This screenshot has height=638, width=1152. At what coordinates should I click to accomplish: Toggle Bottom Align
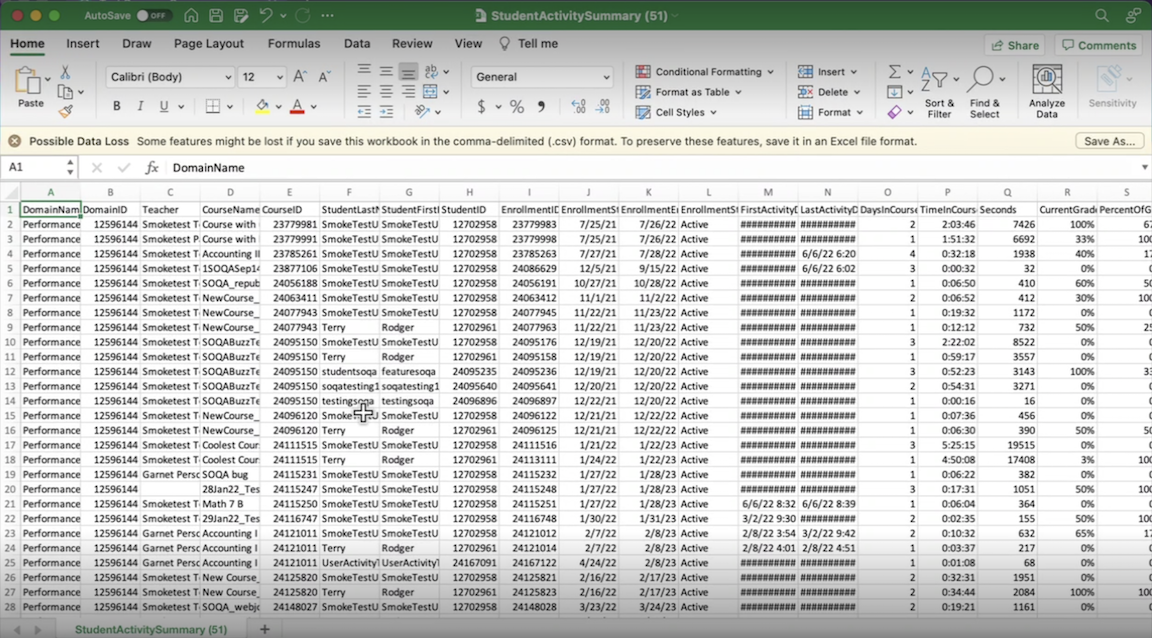408,71
